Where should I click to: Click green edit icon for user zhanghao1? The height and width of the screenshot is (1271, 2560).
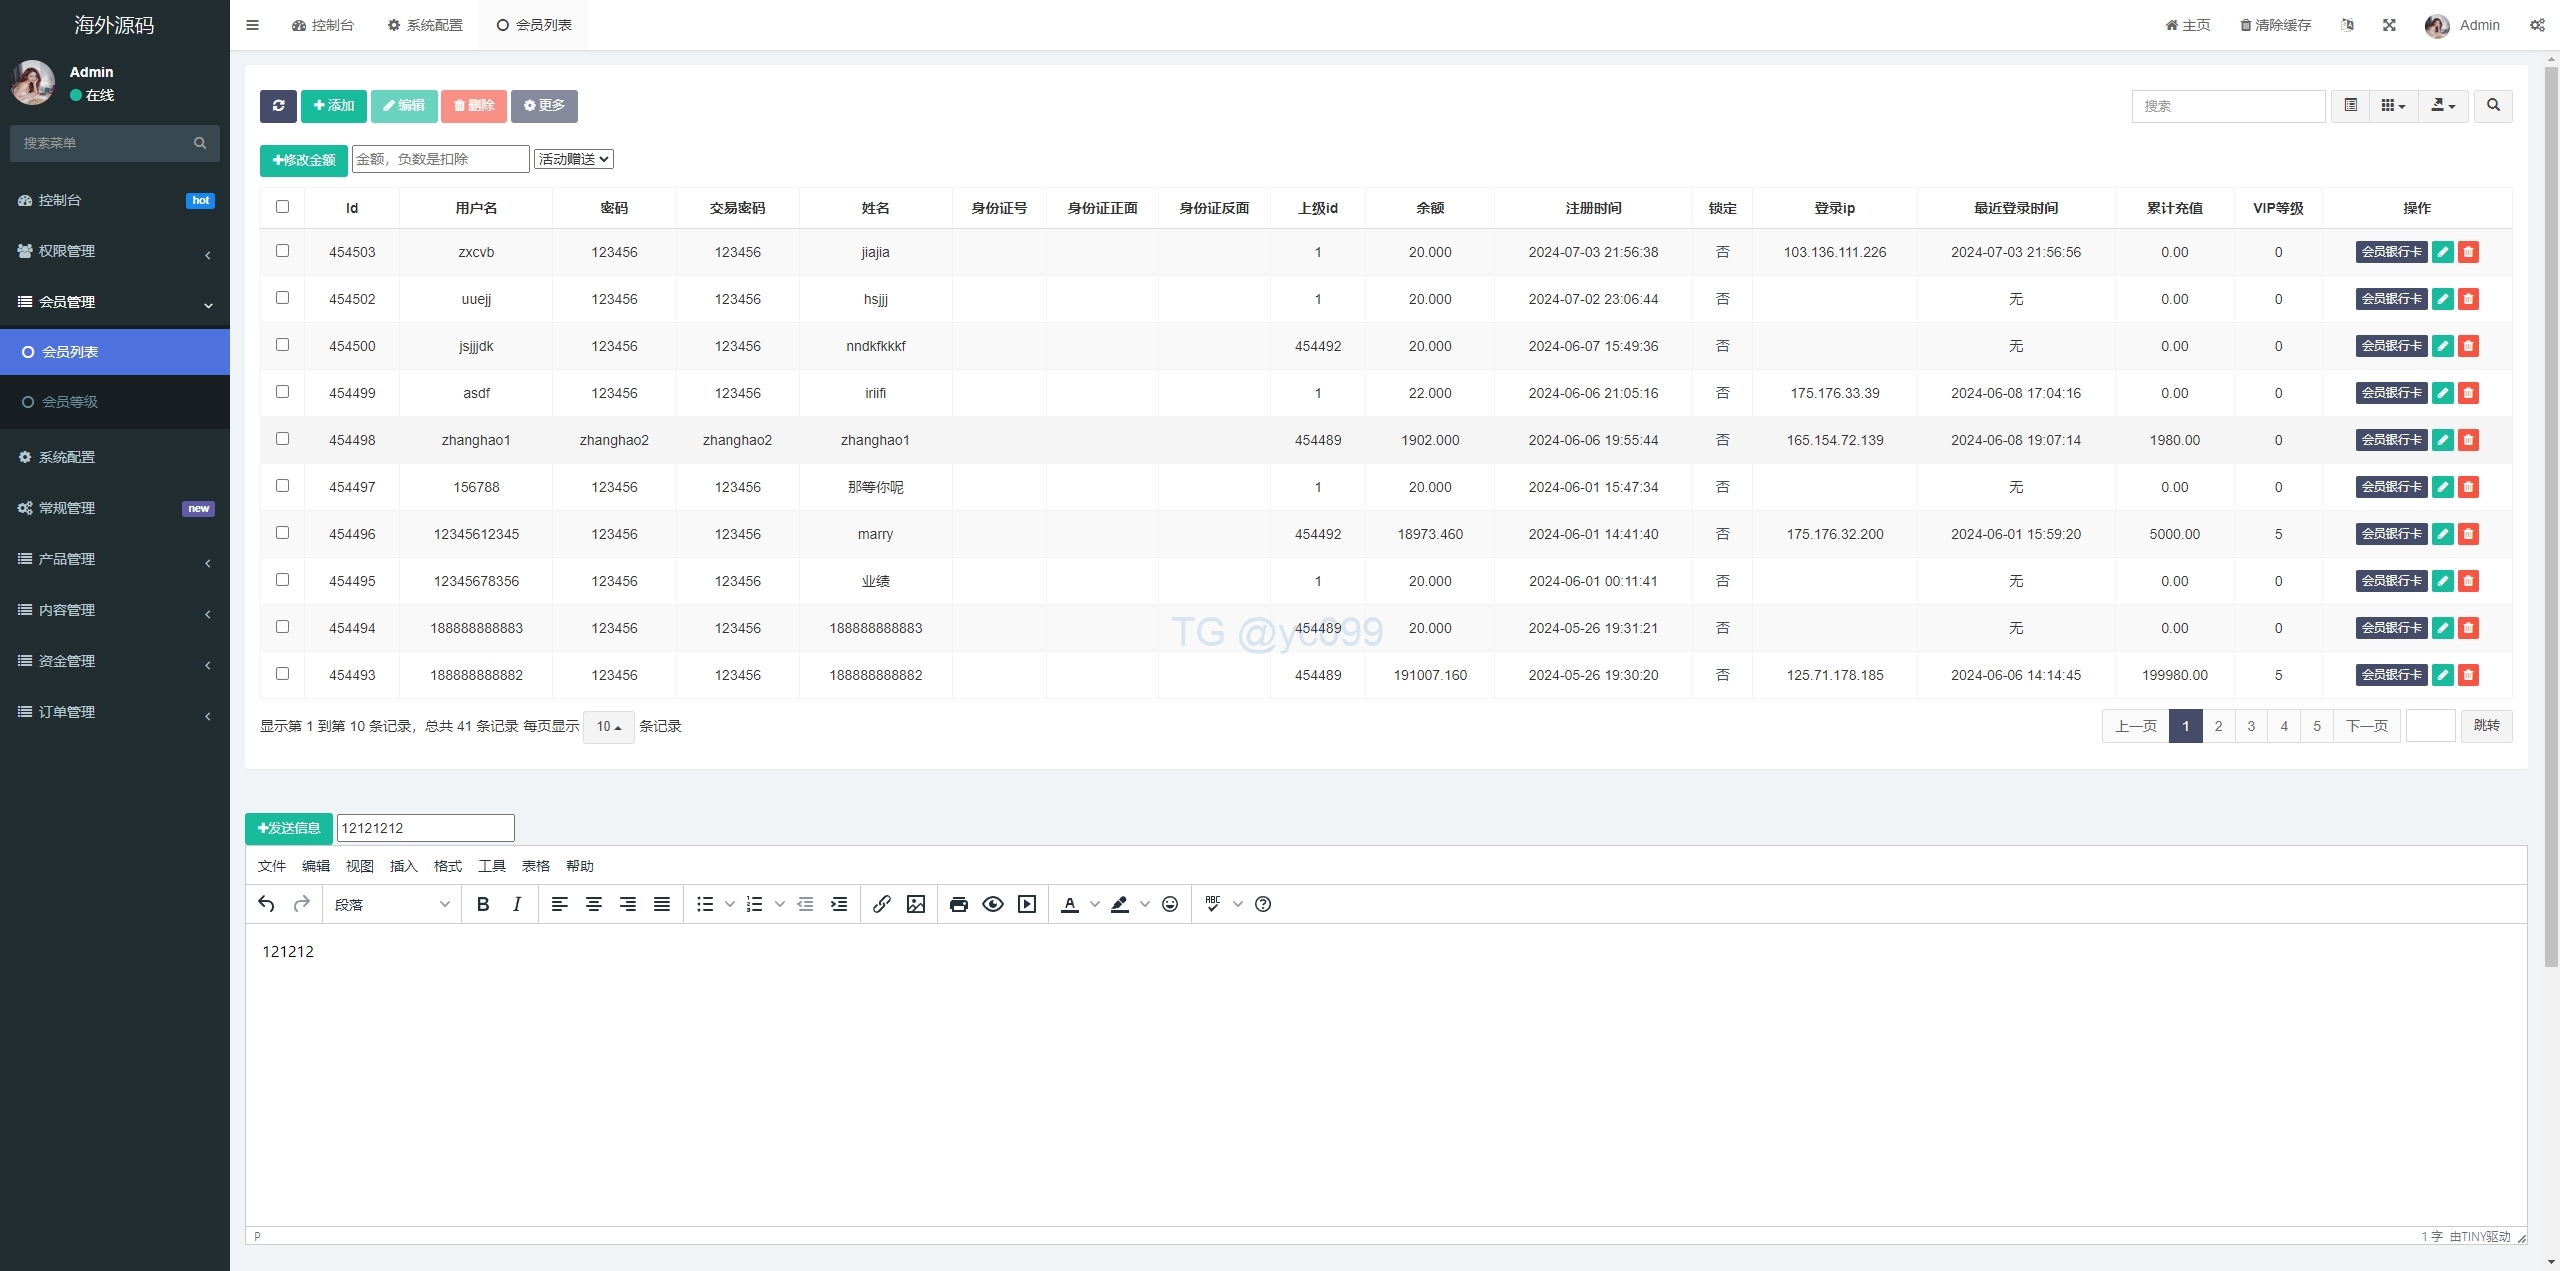point(2442,440)
